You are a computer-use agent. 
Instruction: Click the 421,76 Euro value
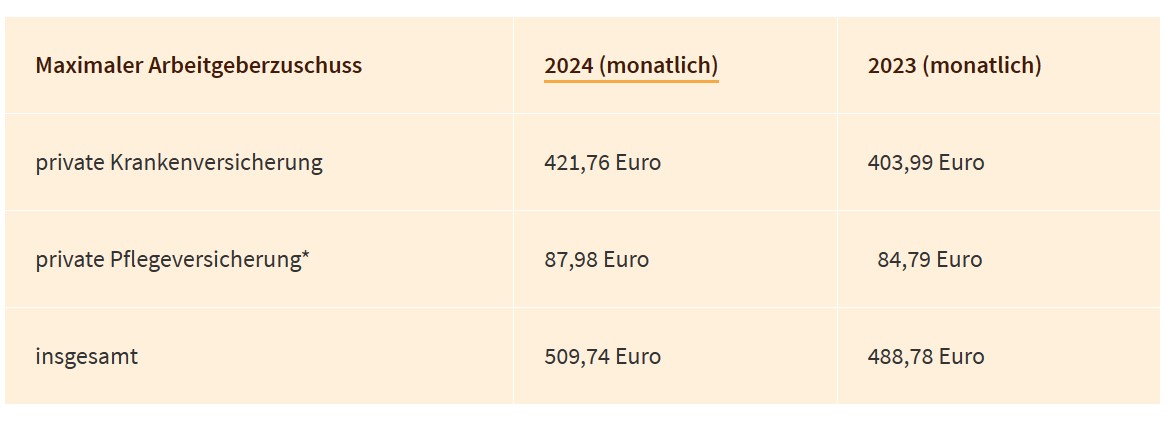click(602, 162)
